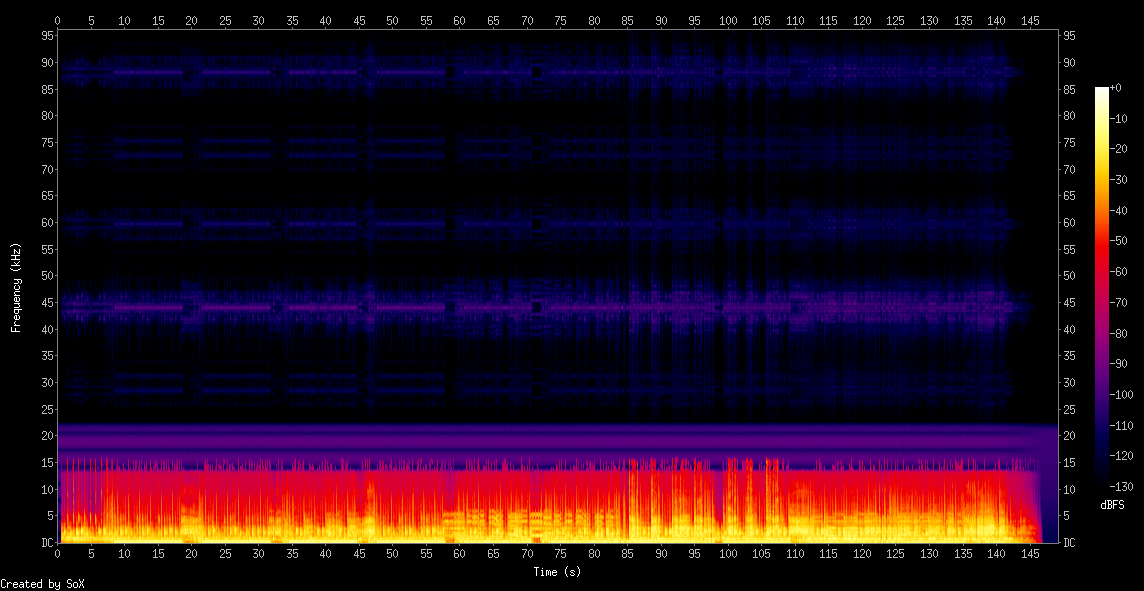1144x591 pixels.
Task: Click "DC" on the left frequency axis
Action: (47, 543)
